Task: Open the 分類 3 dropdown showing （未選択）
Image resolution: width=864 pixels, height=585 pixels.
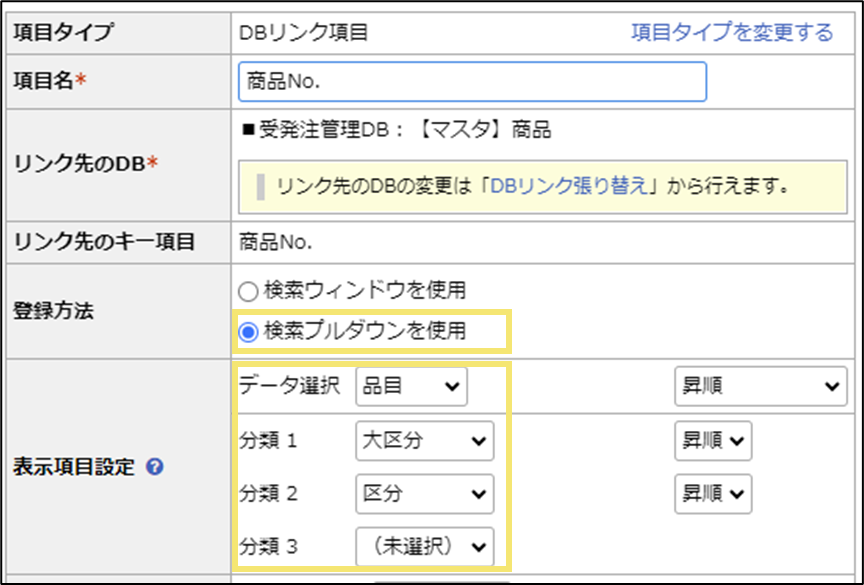Action: click(x=424, y=546)
